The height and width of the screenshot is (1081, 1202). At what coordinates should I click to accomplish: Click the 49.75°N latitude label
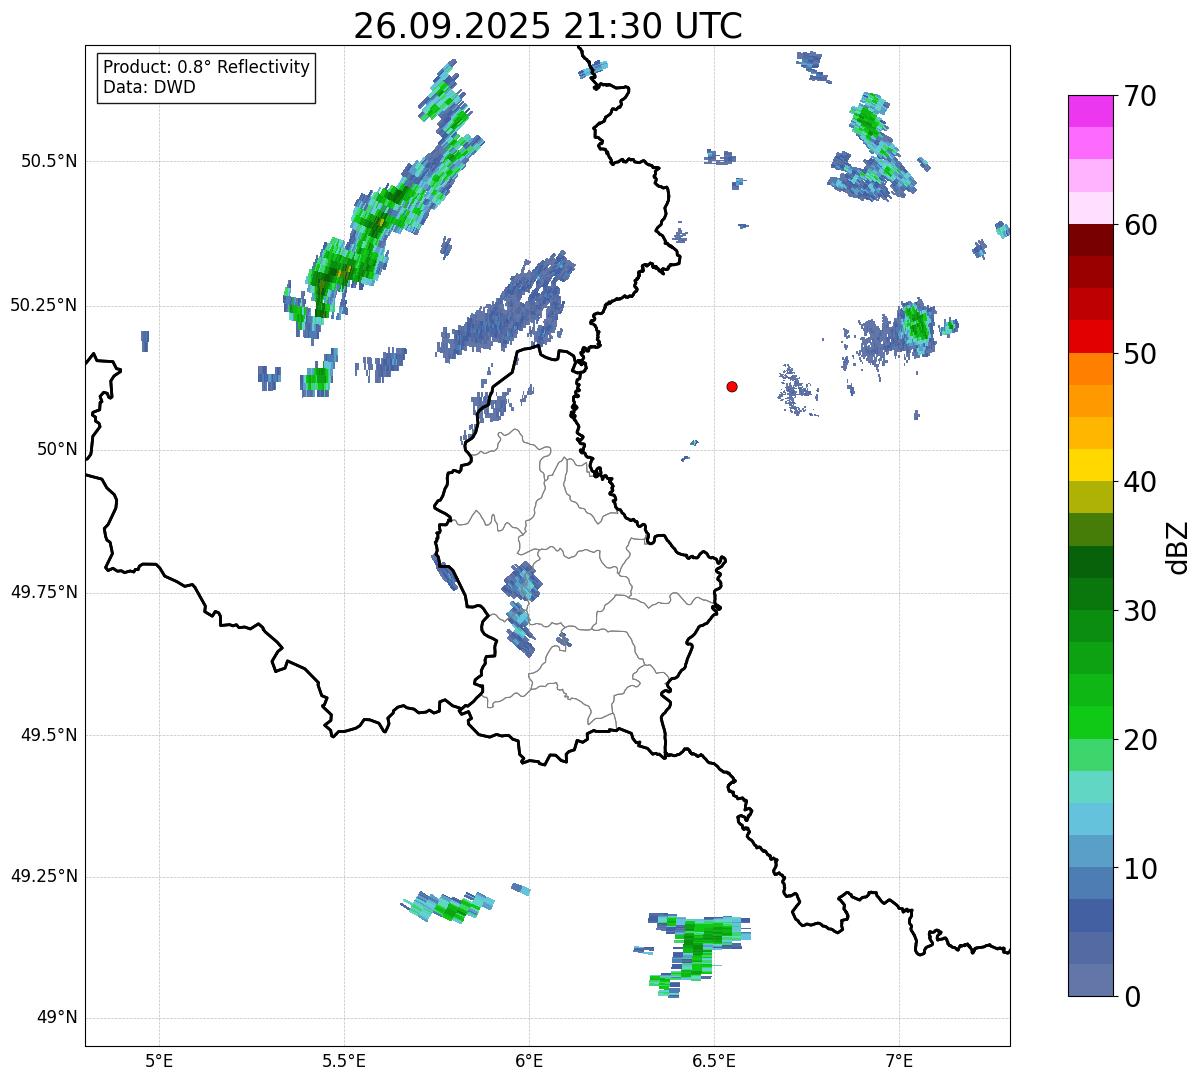click(44, 592)
